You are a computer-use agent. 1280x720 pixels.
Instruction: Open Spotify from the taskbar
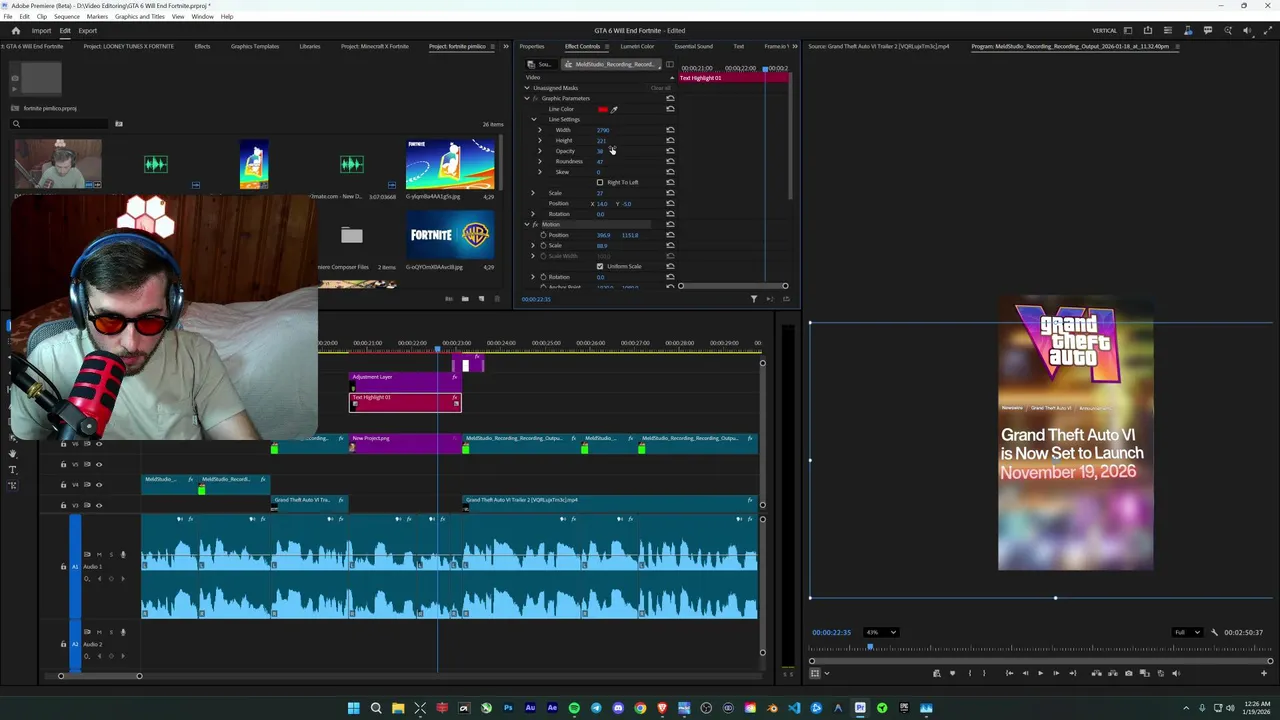coord(574,708)
